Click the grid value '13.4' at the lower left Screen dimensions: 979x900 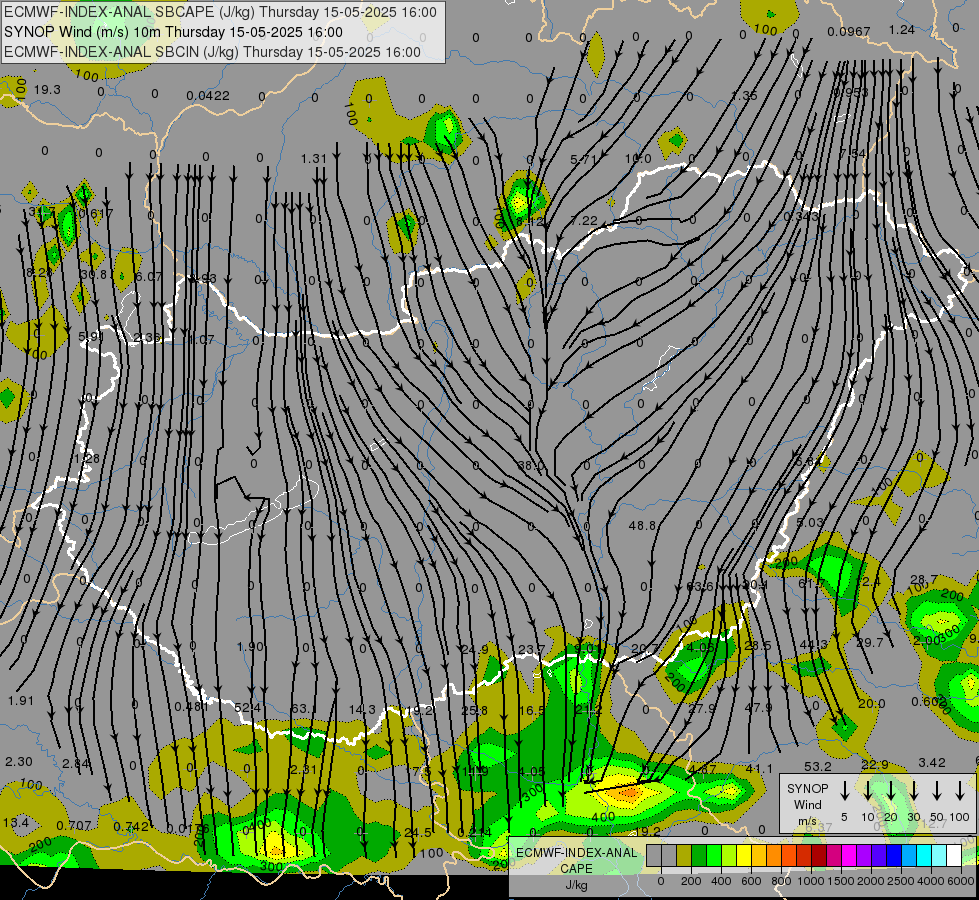click(16, 822)
